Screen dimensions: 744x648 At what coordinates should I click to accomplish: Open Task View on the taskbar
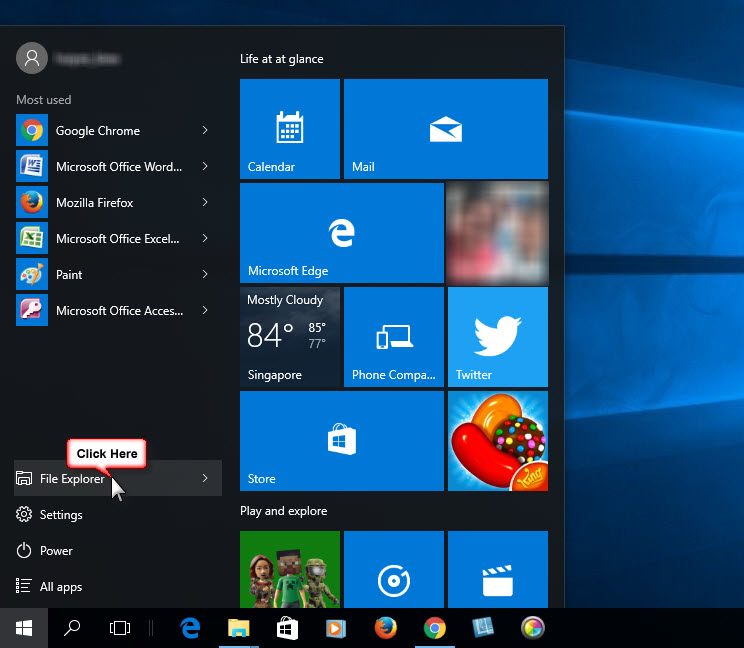coord(120,628)
